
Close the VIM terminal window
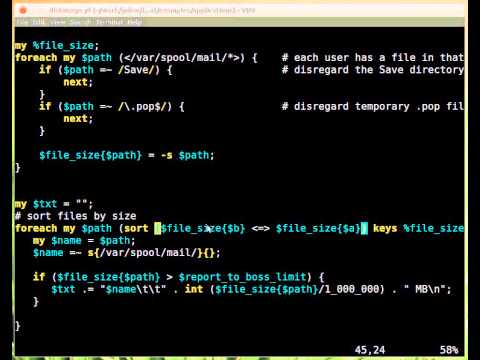(x=23, y=10)
